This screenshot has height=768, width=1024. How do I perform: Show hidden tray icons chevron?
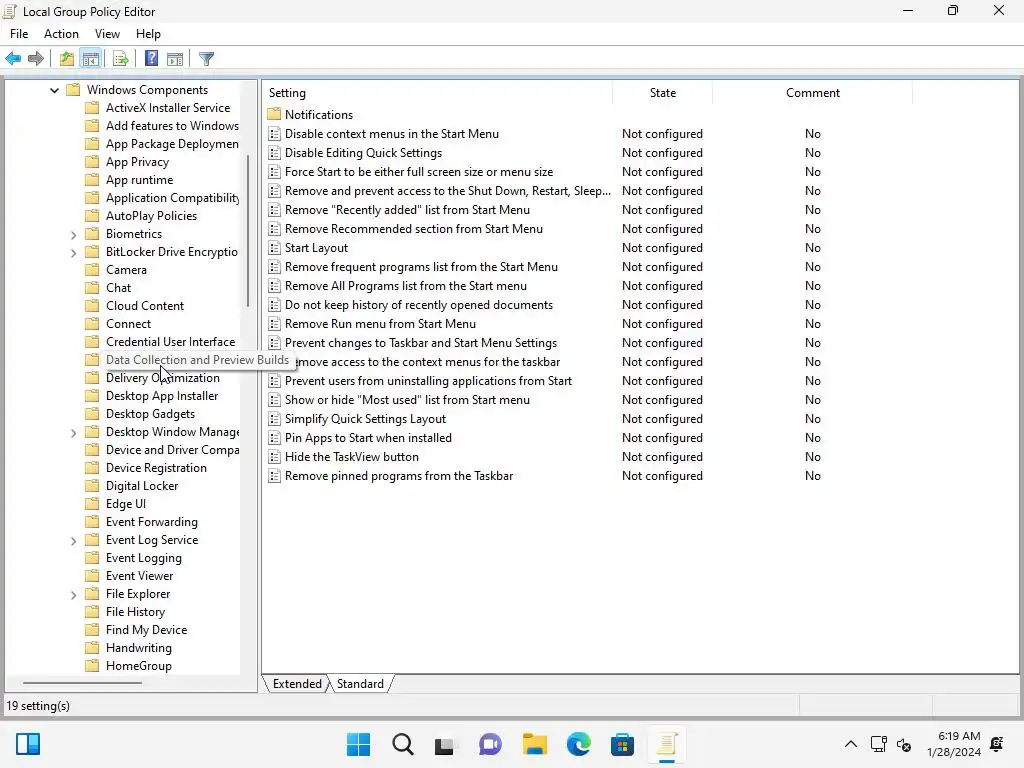pyautogui.click(x=850, y=744)
